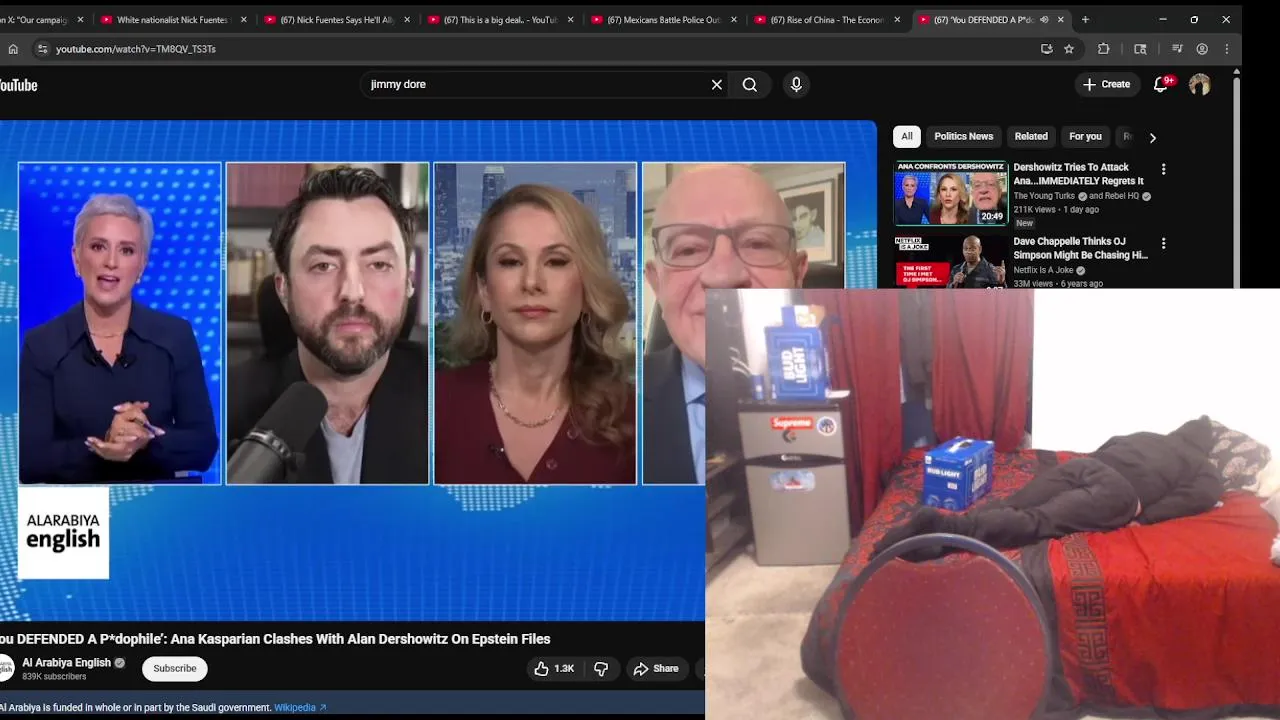Click the Netflix Is A Joke thumbnail
The width and height of the screenshot is (1280, 720).
point(951,262)
